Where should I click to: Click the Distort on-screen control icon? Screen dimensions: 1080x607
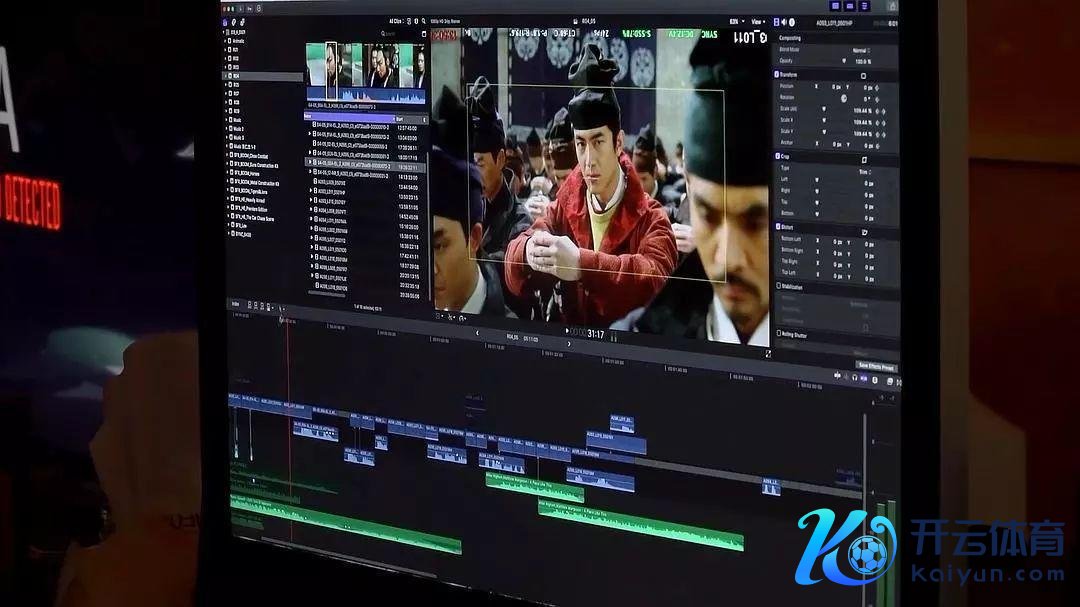864,231
